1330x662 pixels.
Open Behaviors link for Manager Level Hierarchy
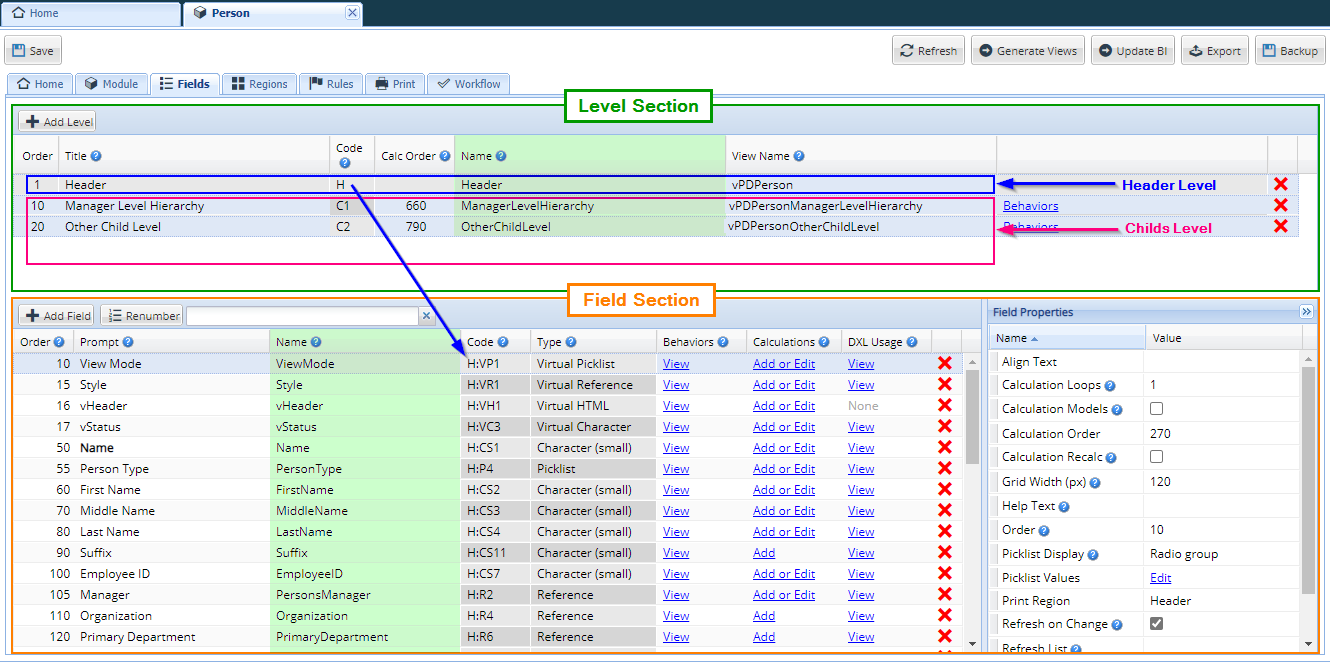[x=1030, y=206]
